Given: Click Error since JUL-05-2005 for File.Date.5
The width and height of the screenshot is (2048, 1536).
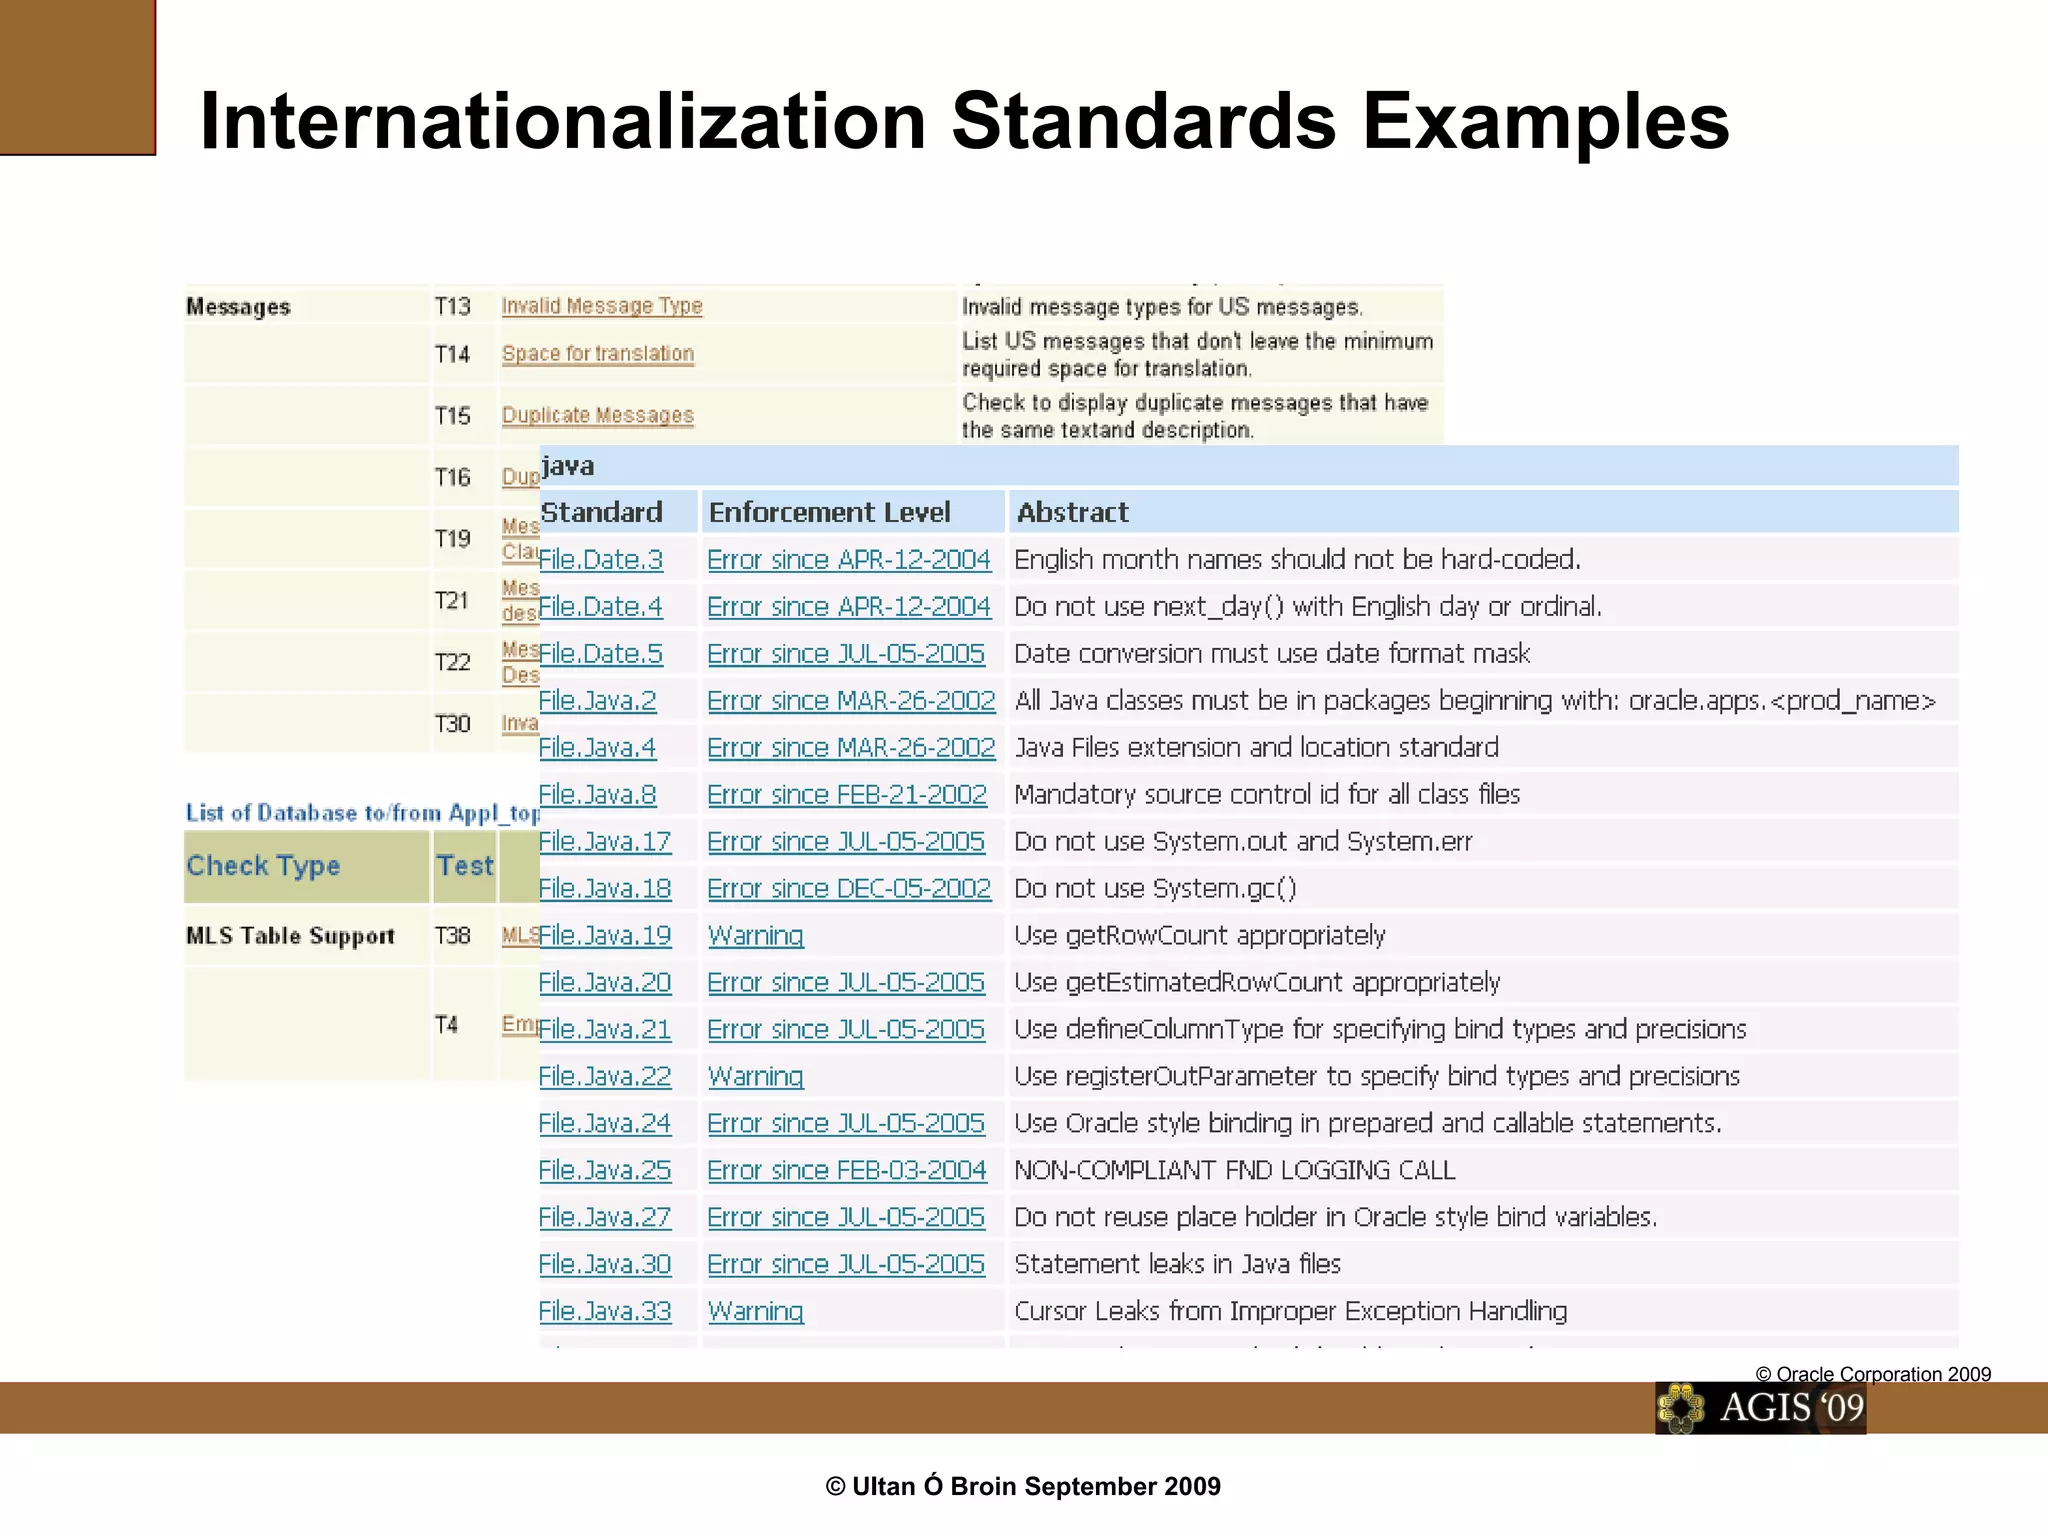Looking at the screenshot, I should point(846,653).
